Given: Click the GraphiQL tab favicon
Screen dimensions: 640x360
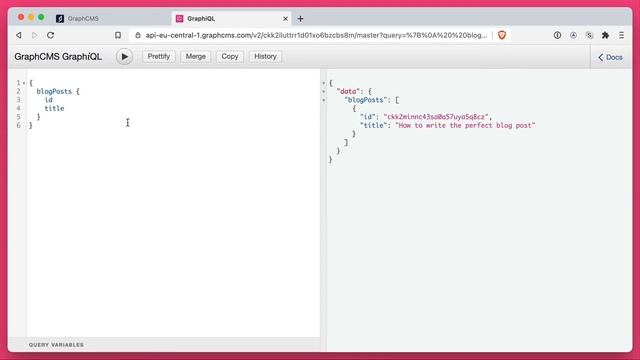Looking at the screenshot, I should 179,18.
